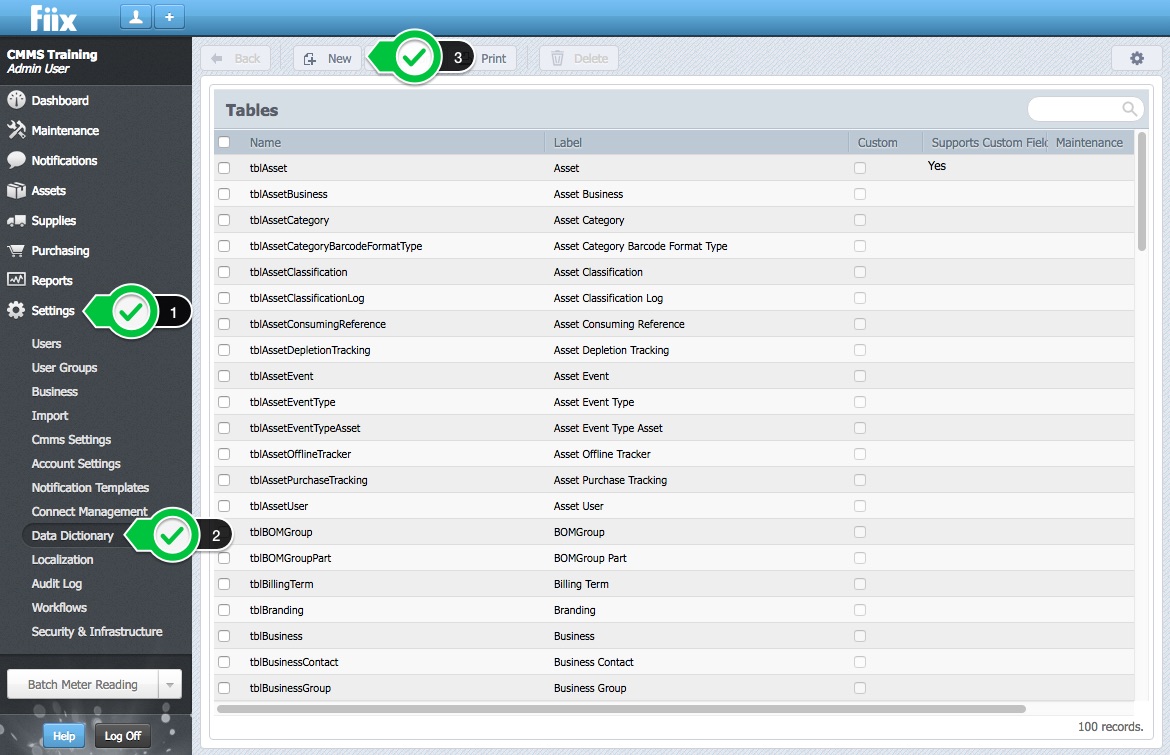Open Workflows settings

tap(59, 607)
